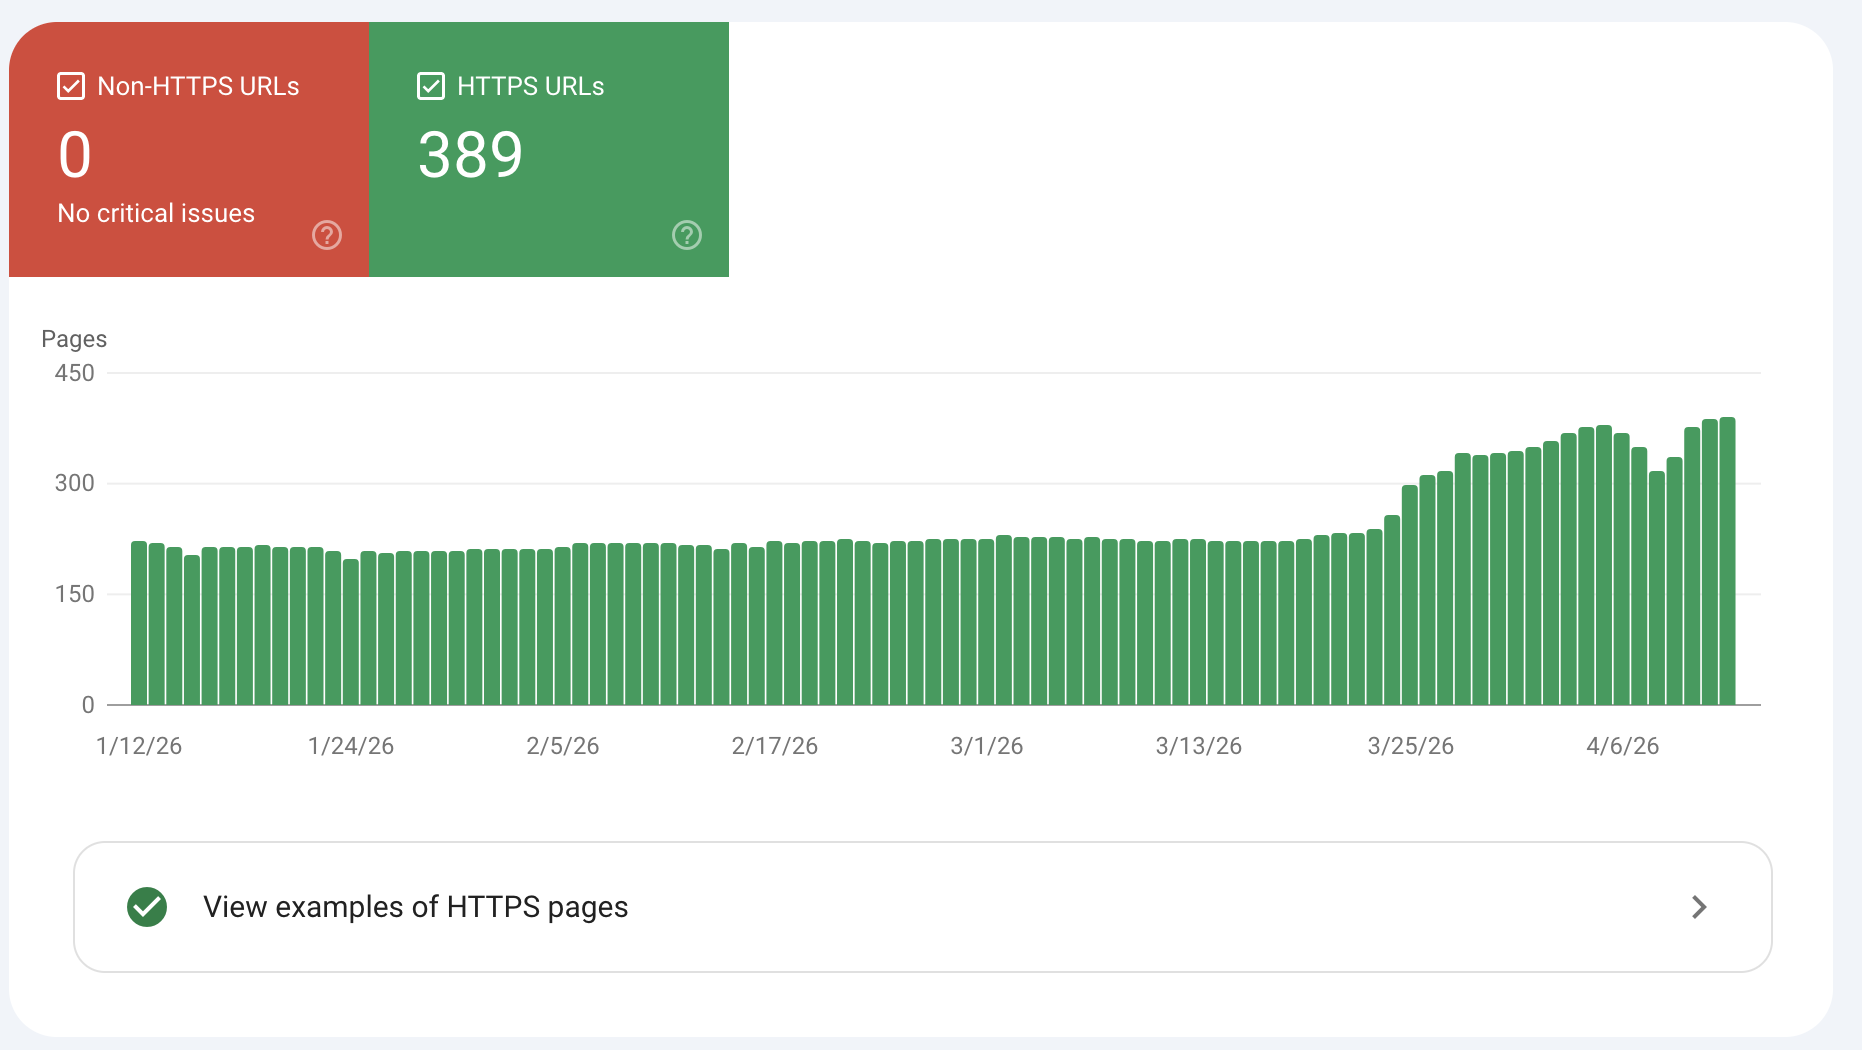This screenshot has height=1050, width=1862.
Task: Click the first green bar at 1/12/26
Action: point(137,620)
